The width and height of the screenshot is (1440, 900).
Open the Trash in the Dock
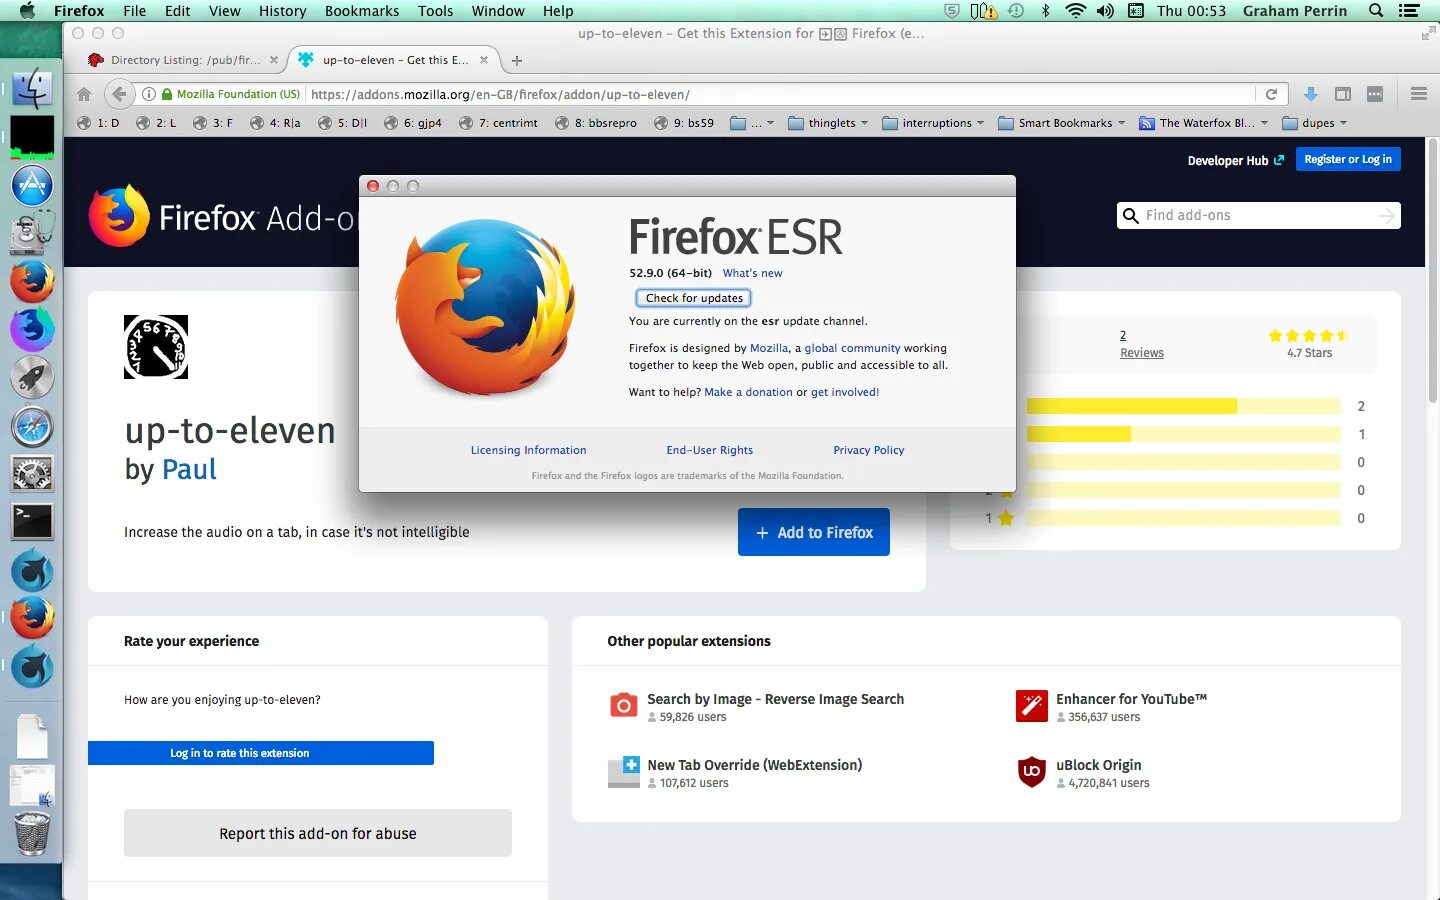click(x=32, y=833)
